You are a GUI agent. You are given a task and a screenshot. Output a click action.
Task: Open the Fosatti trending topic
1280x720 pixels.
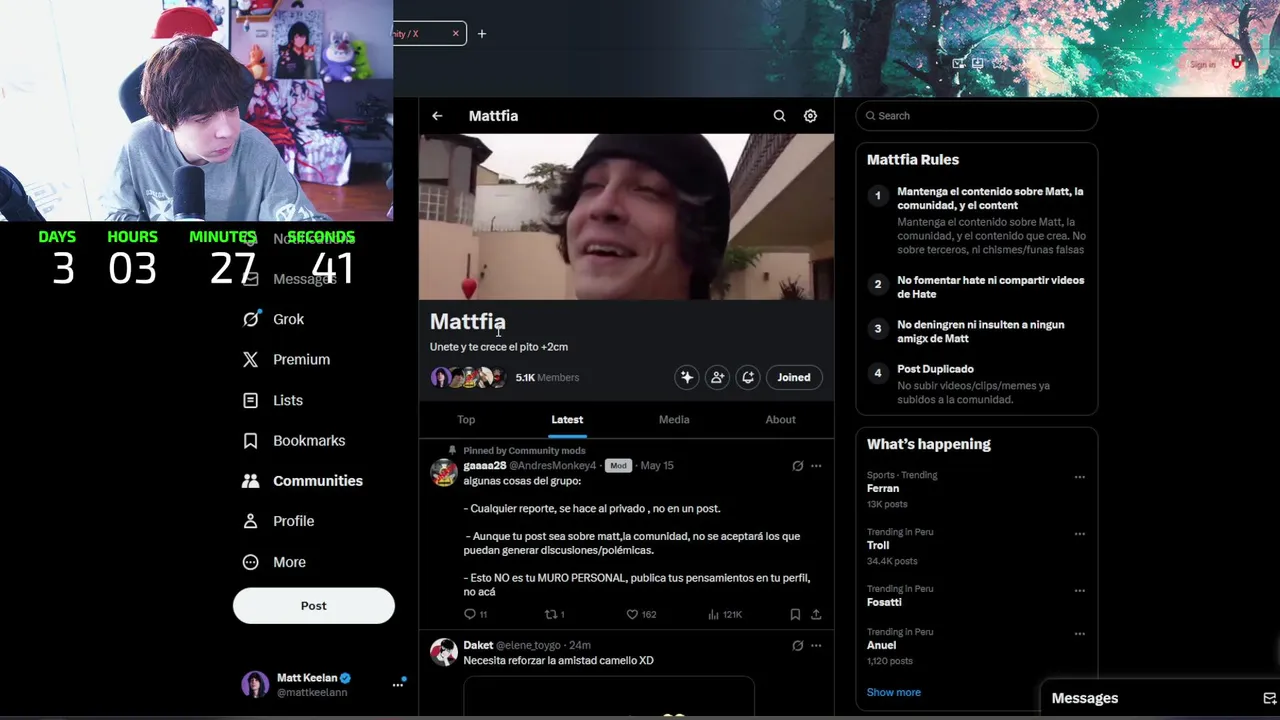(884, 603)
